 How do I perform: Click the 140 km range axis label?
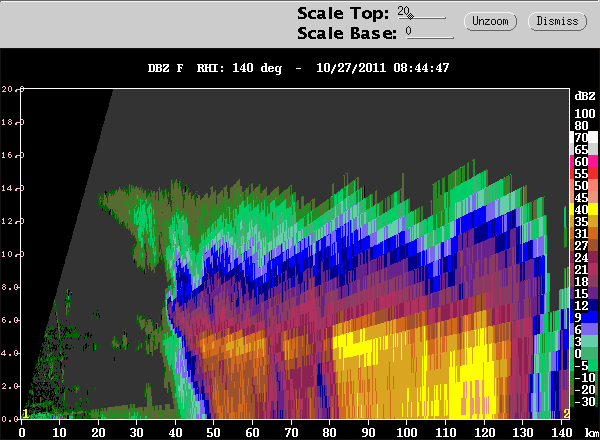562,432
